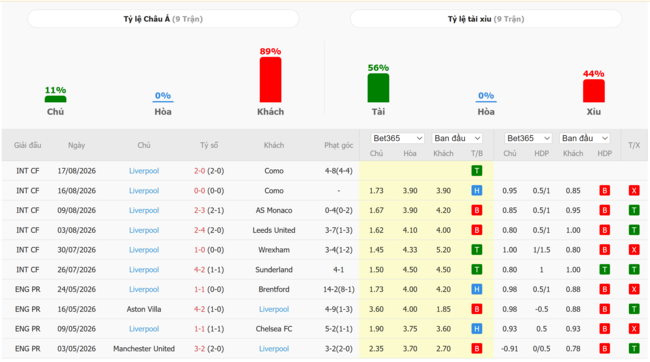Open the Ban đầu dropdown beside the first Bet365
Image resolution: width=650 pixels, height=362 pixels.
pos(457,138)
